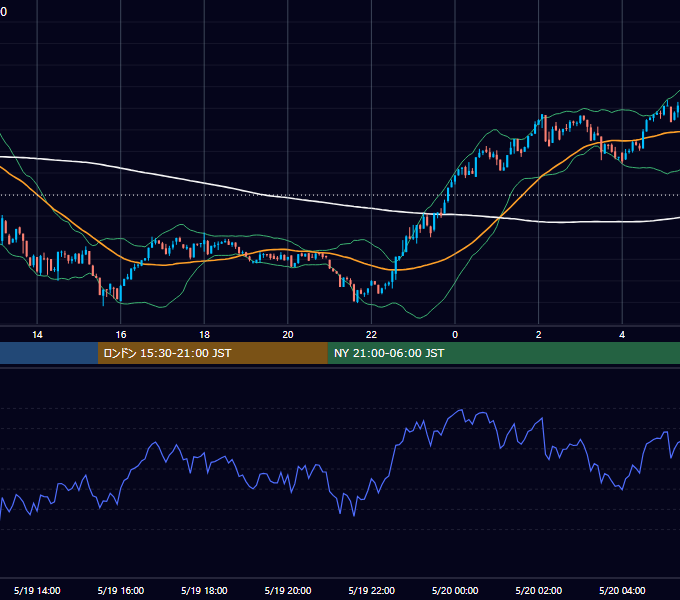Click the '20' hour axis label
The height and width of the screenshot is (600, 680).
click(x=288, y=335)
